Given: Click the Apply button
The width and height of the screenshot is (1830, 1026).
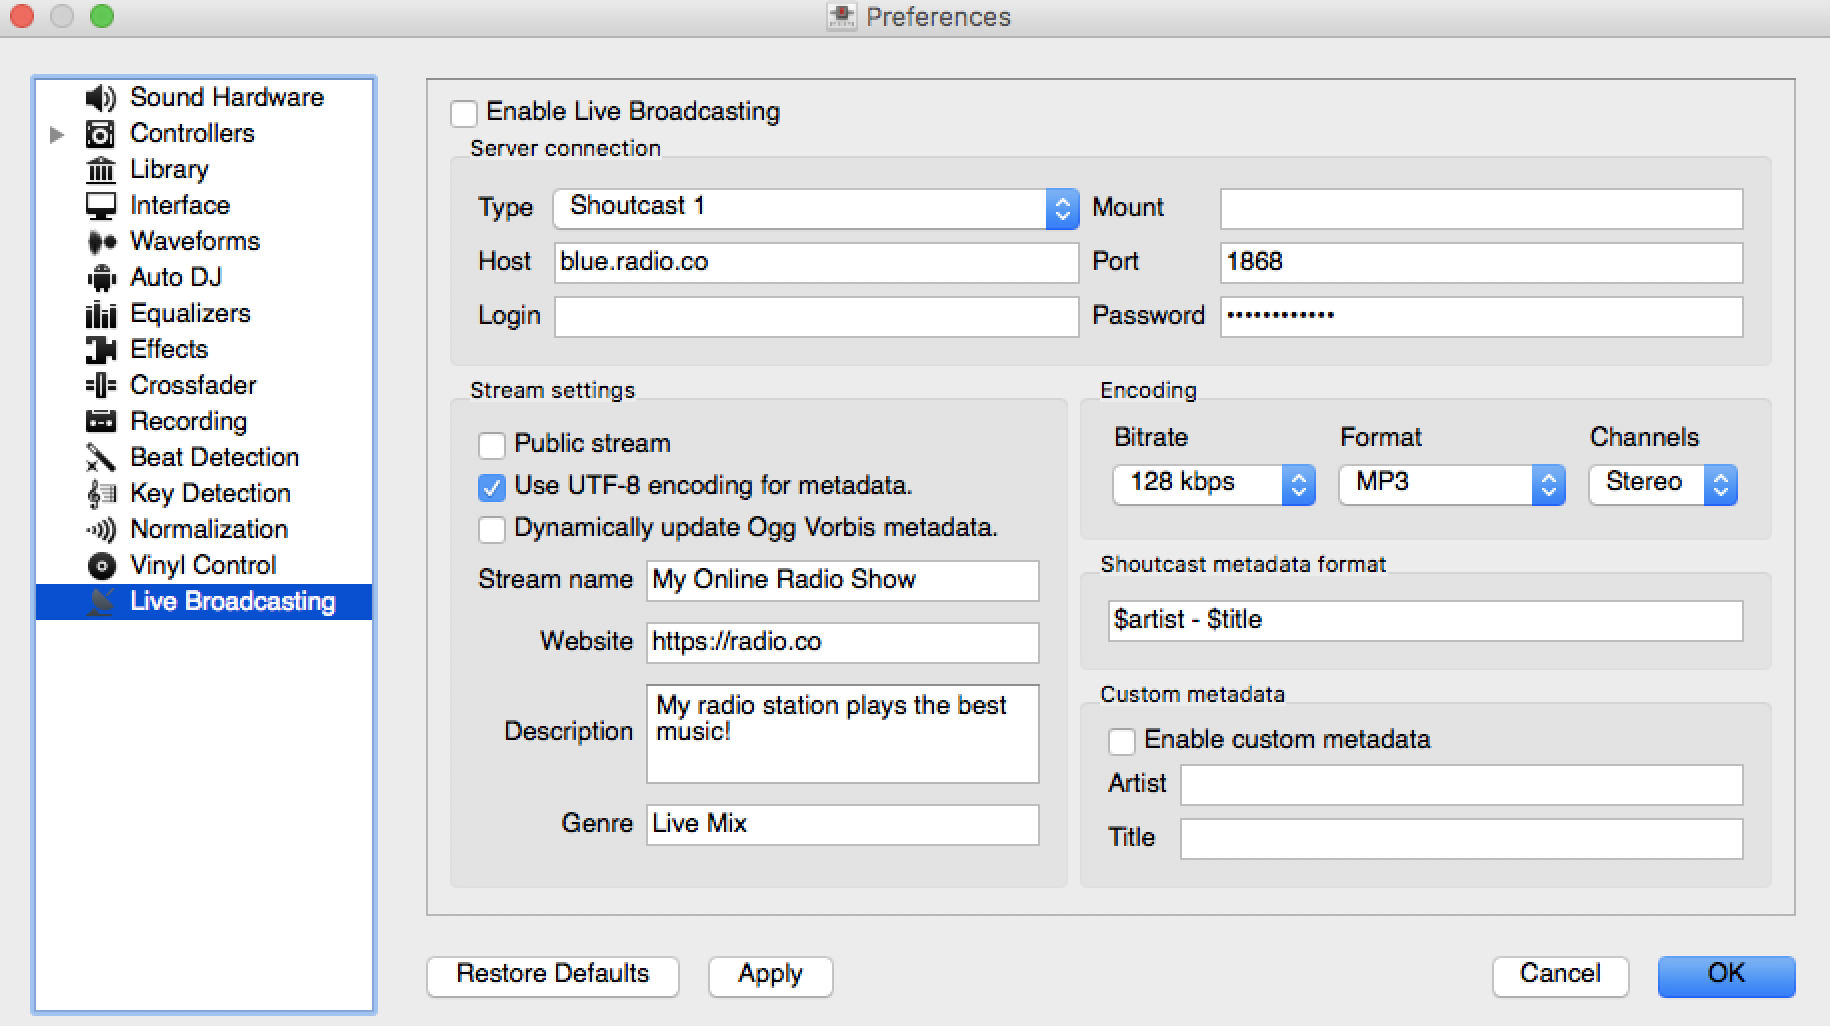Looking at the screenshot, I should [770, 975].
